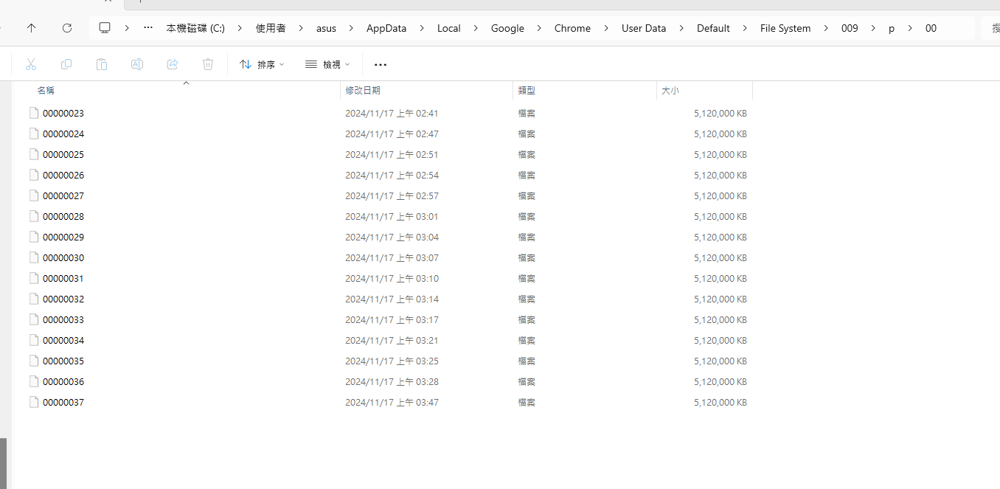Refresh the current folder view
The width and height of the screenshot is (1000, 489).
click(x=67, y=28)
